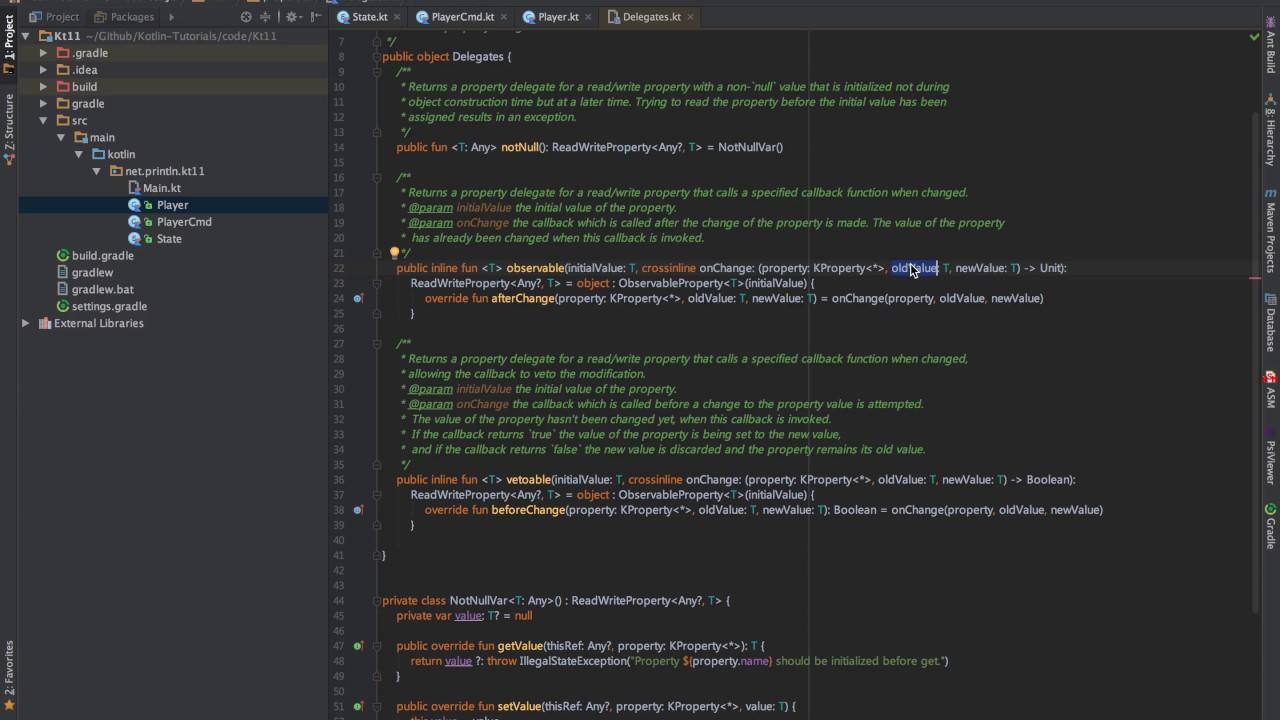This screenshot has height=720, width=1280.
Task: Expand the External Libraries node
Action: 26,324
